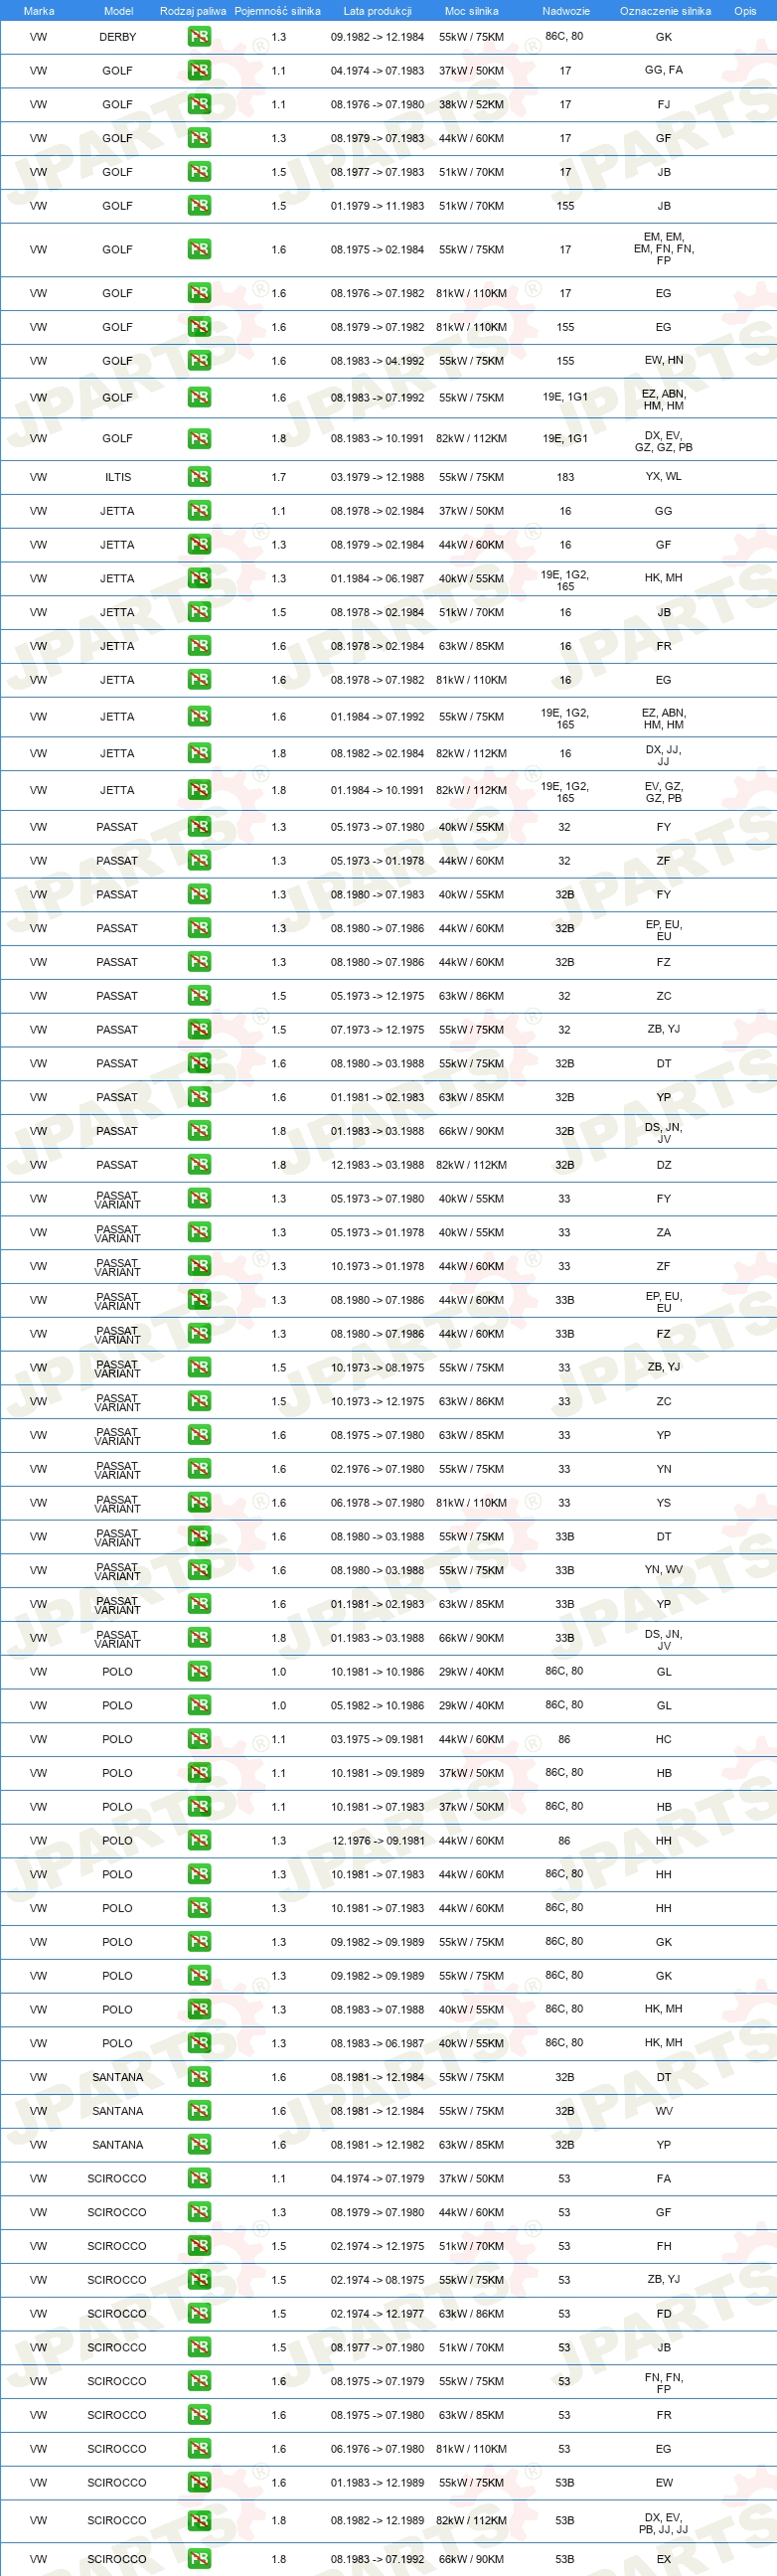Click the fuel icon in the POLO 05.1982 GL row

[199, 1706]
